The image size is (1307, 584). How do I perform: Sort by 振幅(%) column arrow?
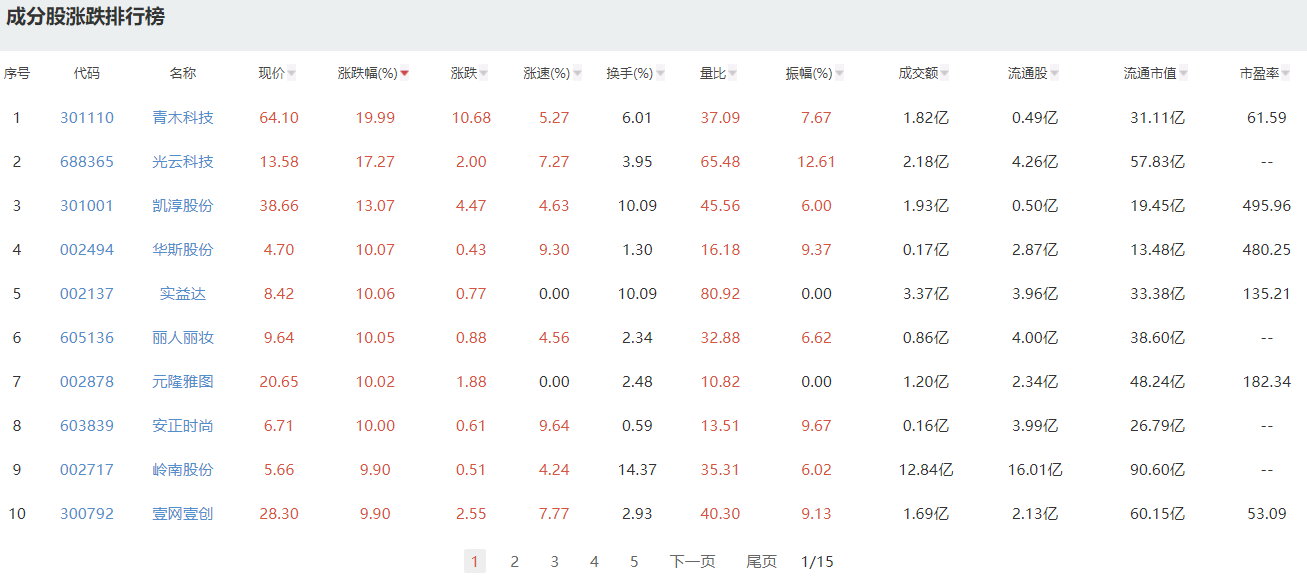tap(839, 73)
